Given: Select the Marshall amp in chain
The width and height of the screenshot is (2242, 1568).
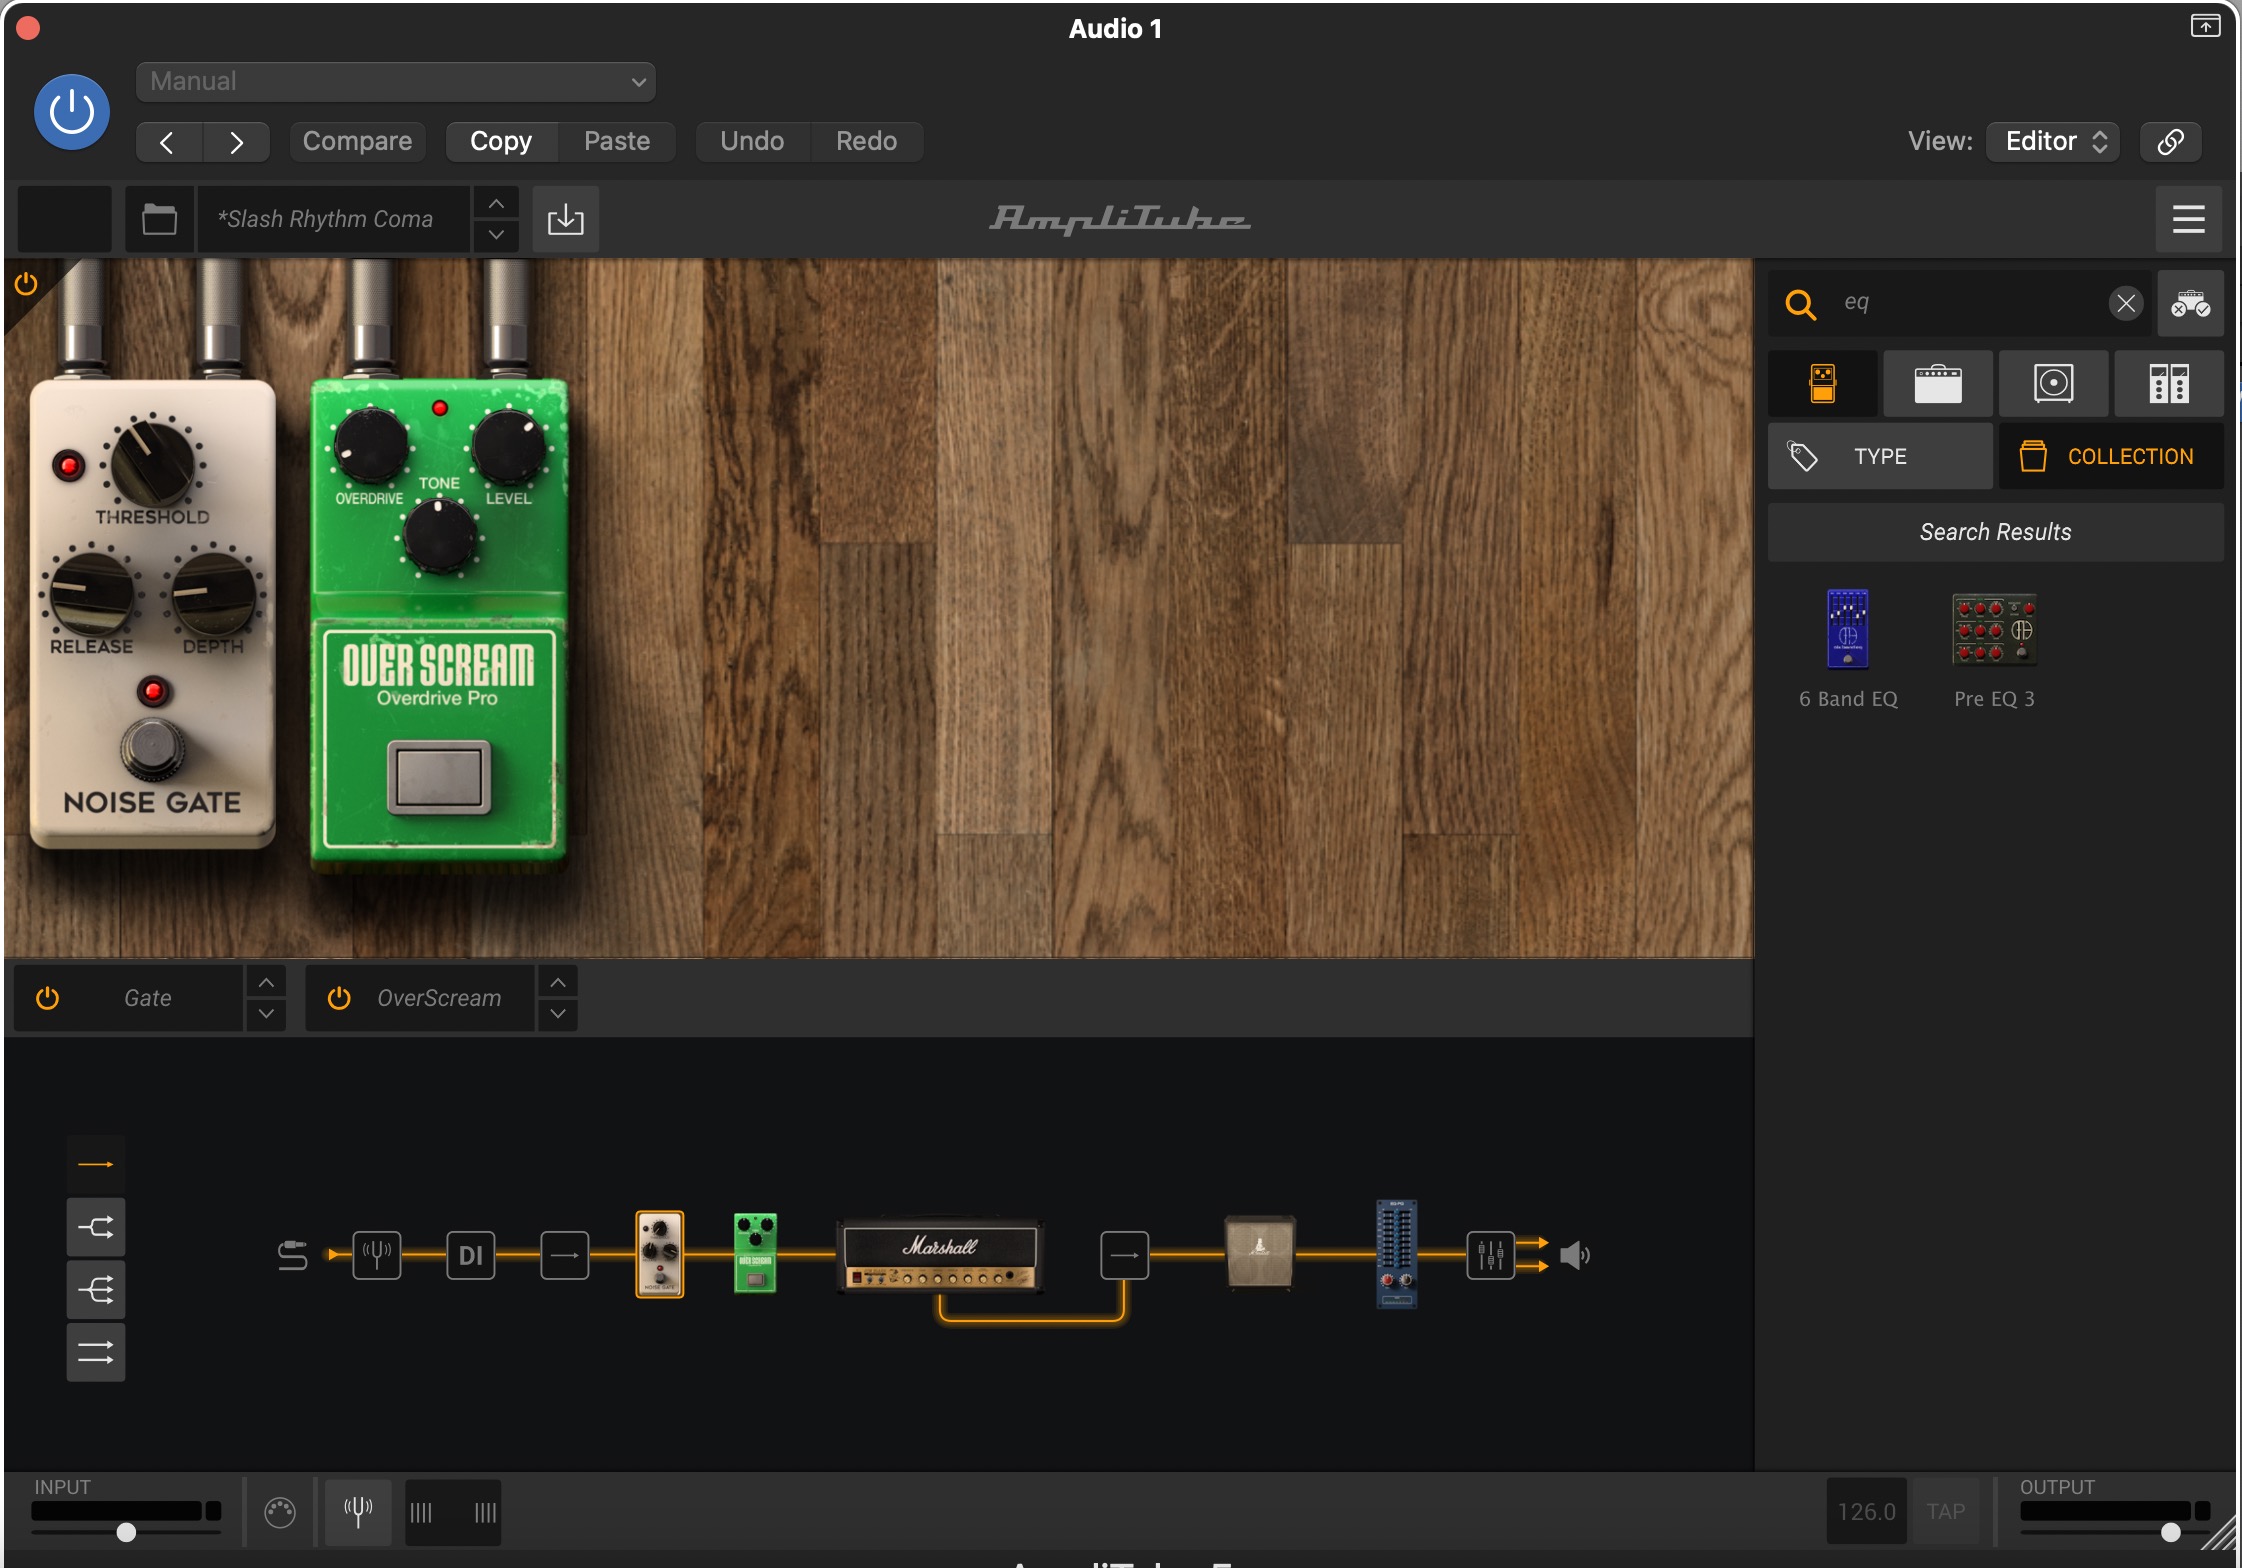Looking at the screenshot, I should (940, 1256).
